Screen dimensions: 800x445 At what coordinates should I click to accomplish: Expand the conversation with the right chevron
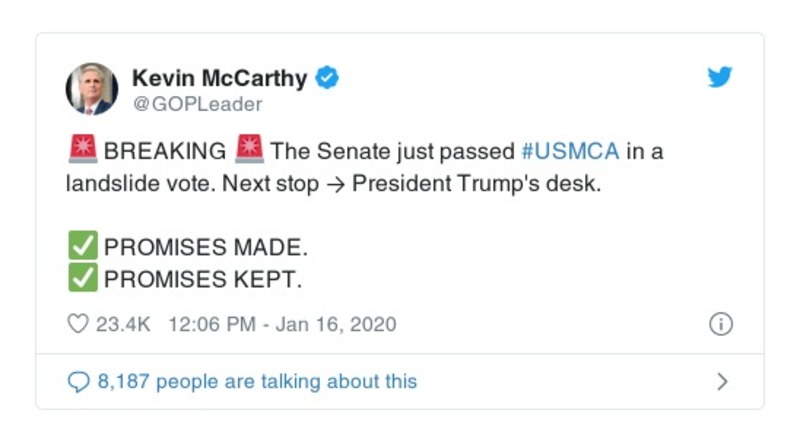[722, 381]
